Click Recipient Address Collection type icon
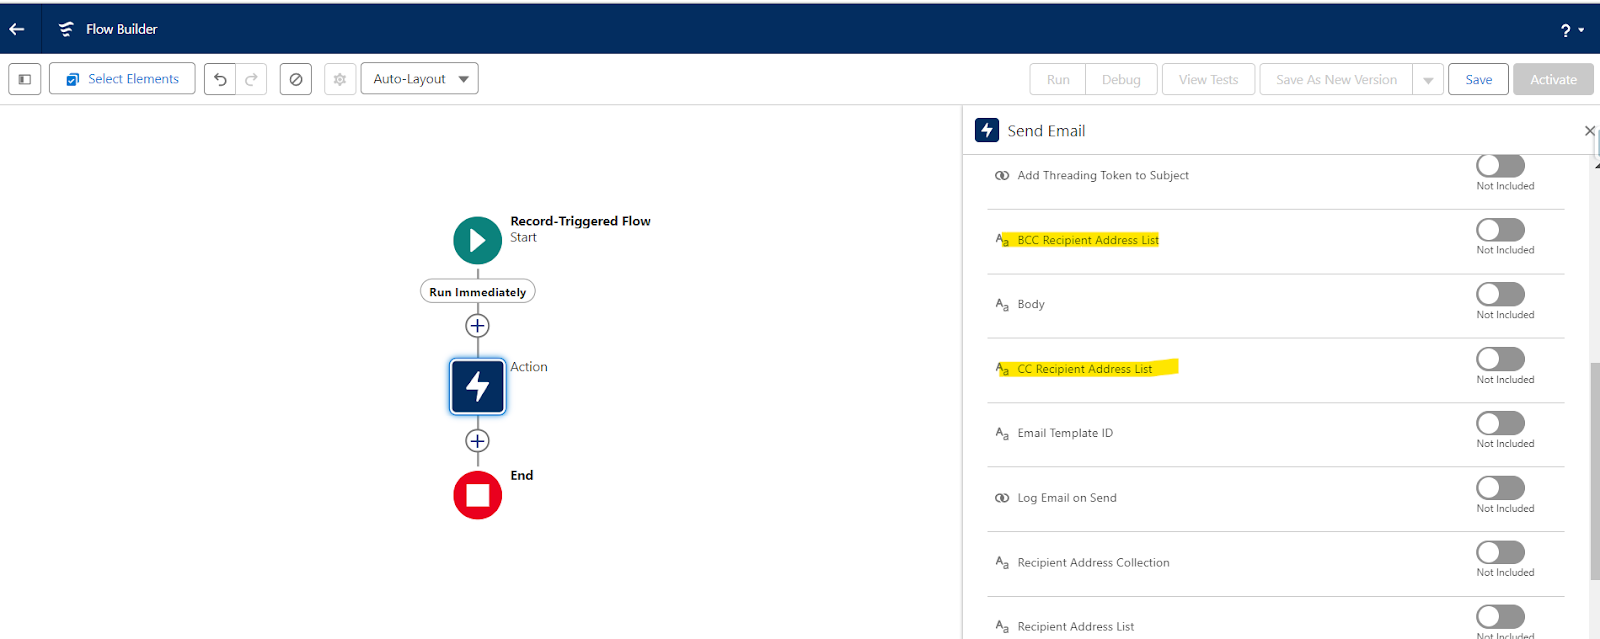 point(1002,562)
